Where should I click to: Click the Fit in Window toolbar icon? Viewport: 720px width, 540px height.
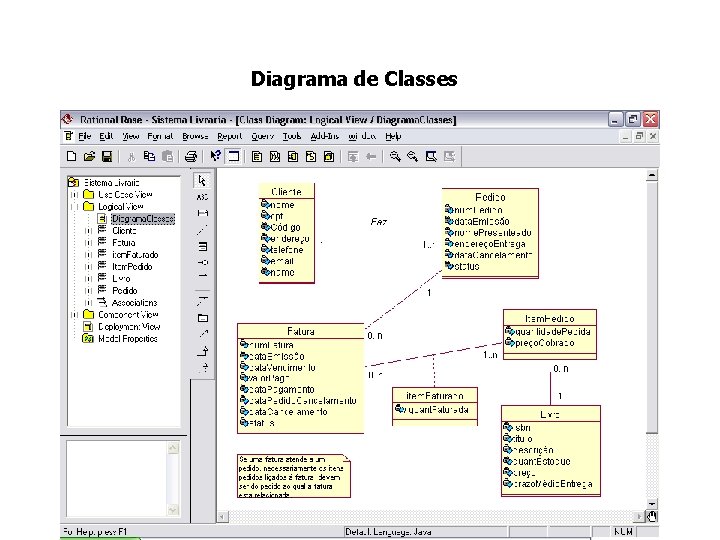[431, 157]
